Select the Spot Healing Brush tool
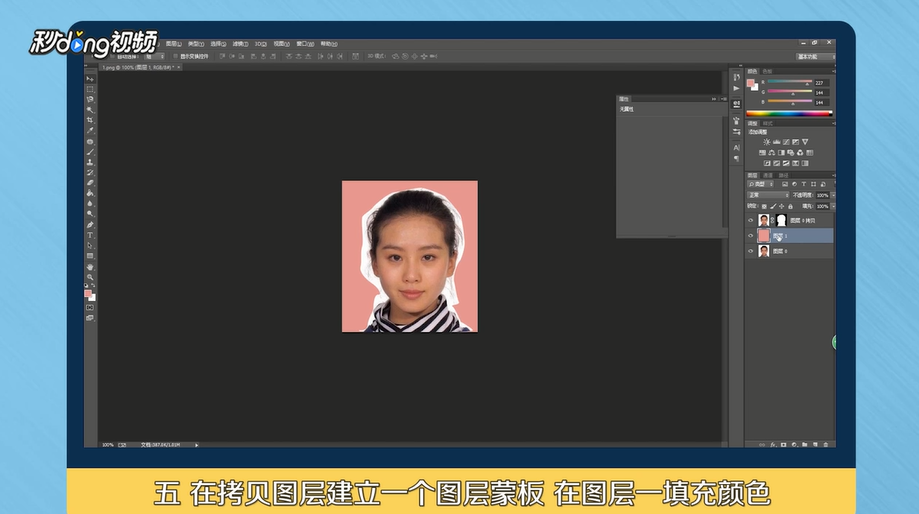Screen dimensions: 919x514 (90, 142)
